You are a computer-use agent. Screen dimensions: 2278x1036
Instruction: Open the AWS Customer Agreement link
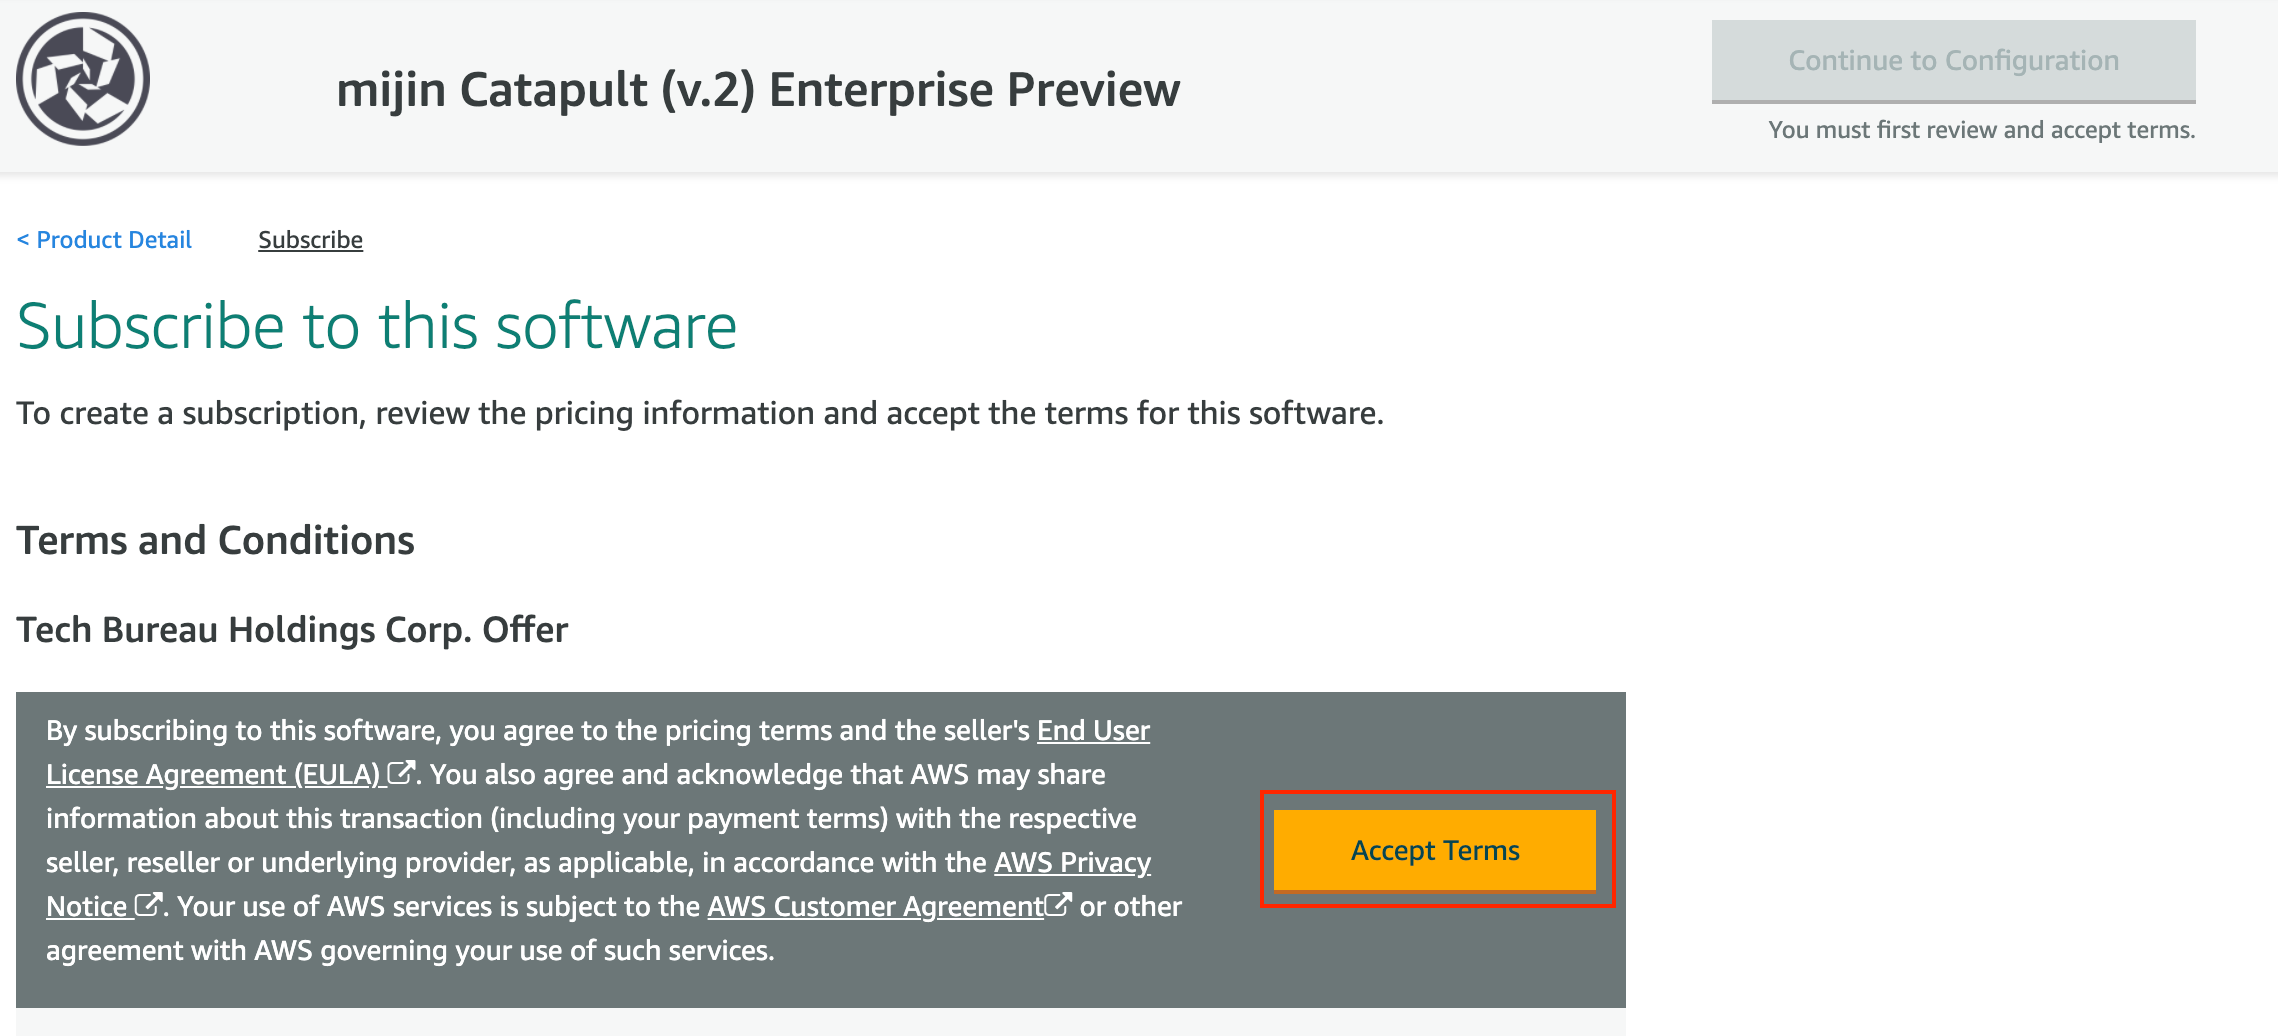tap(875, 906)
